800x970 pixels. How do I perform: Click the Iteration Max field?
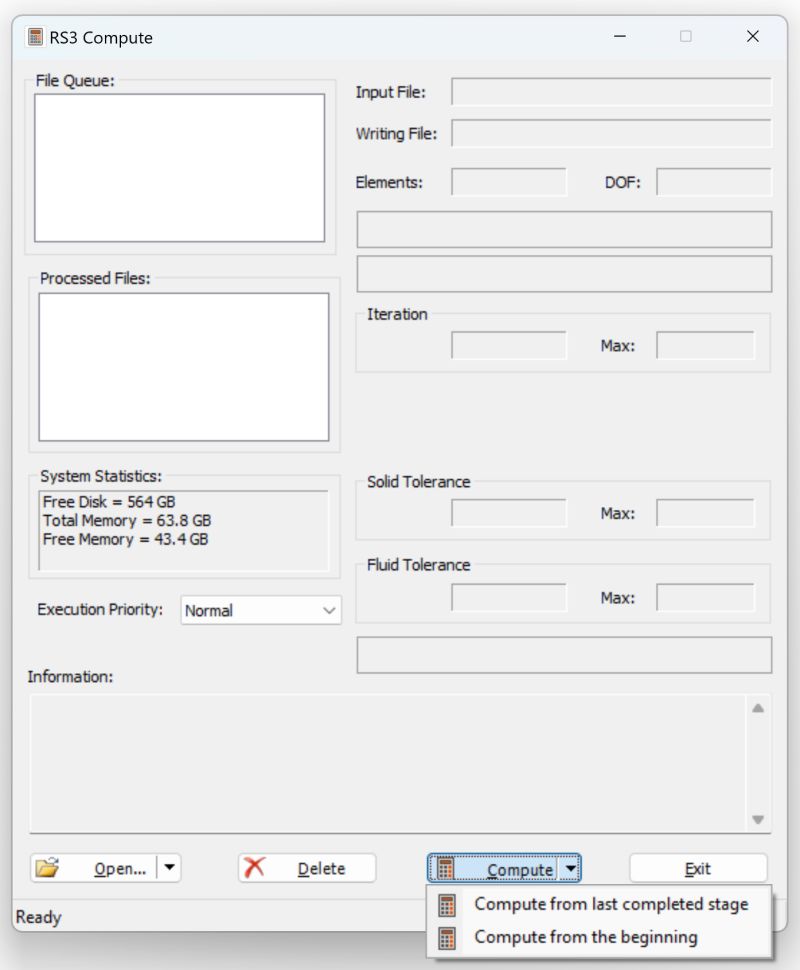point(705,345)
